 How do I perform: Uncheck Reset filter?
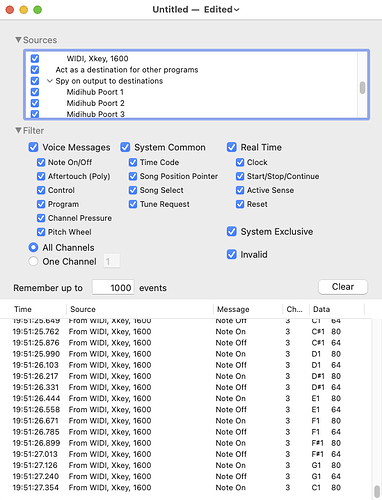[x=240, y=204]
